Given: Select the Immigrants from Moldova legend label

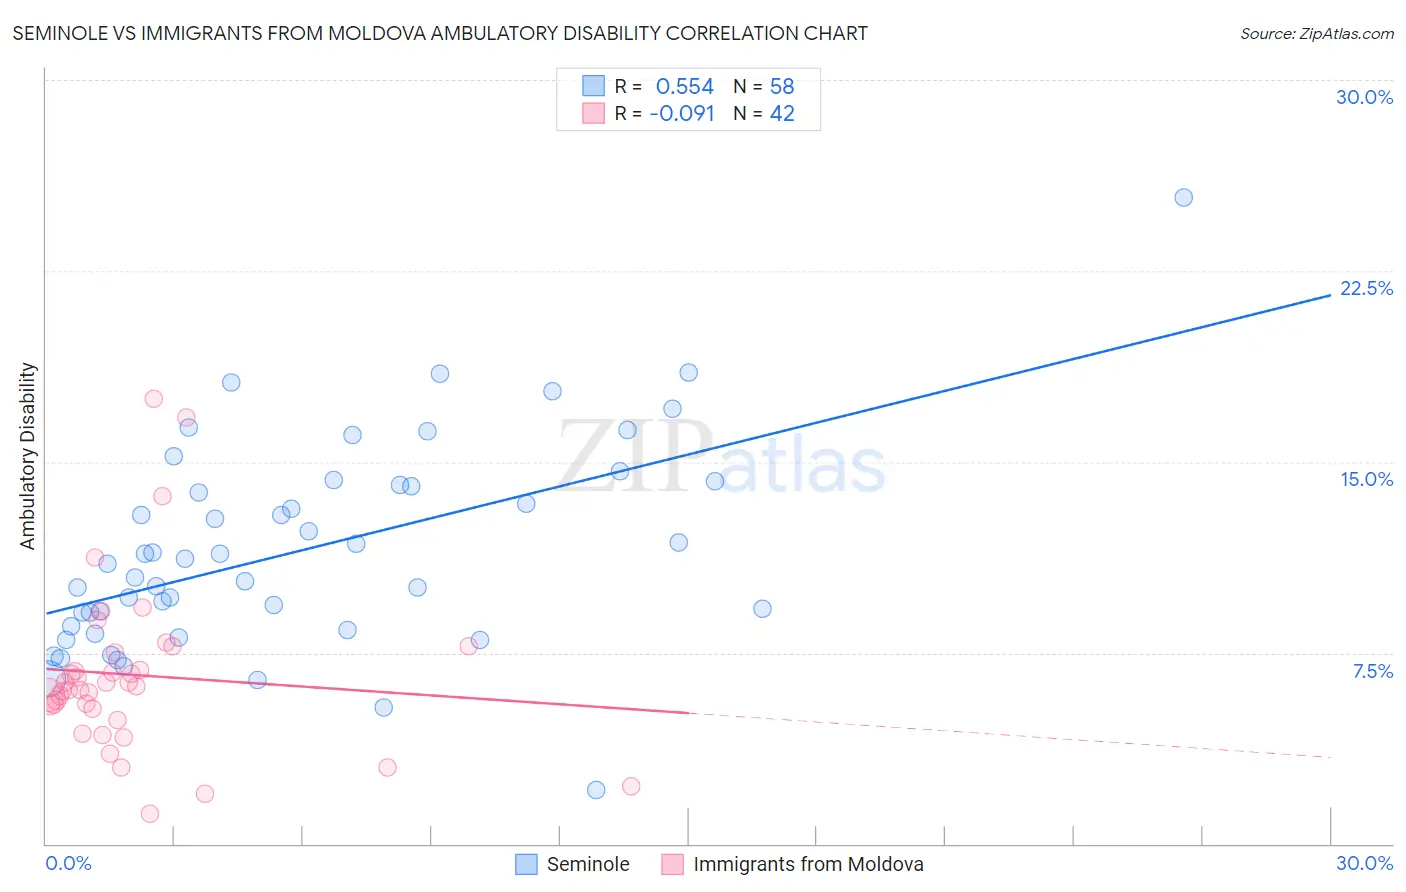Looking at the screenshot, I should 808,864.
